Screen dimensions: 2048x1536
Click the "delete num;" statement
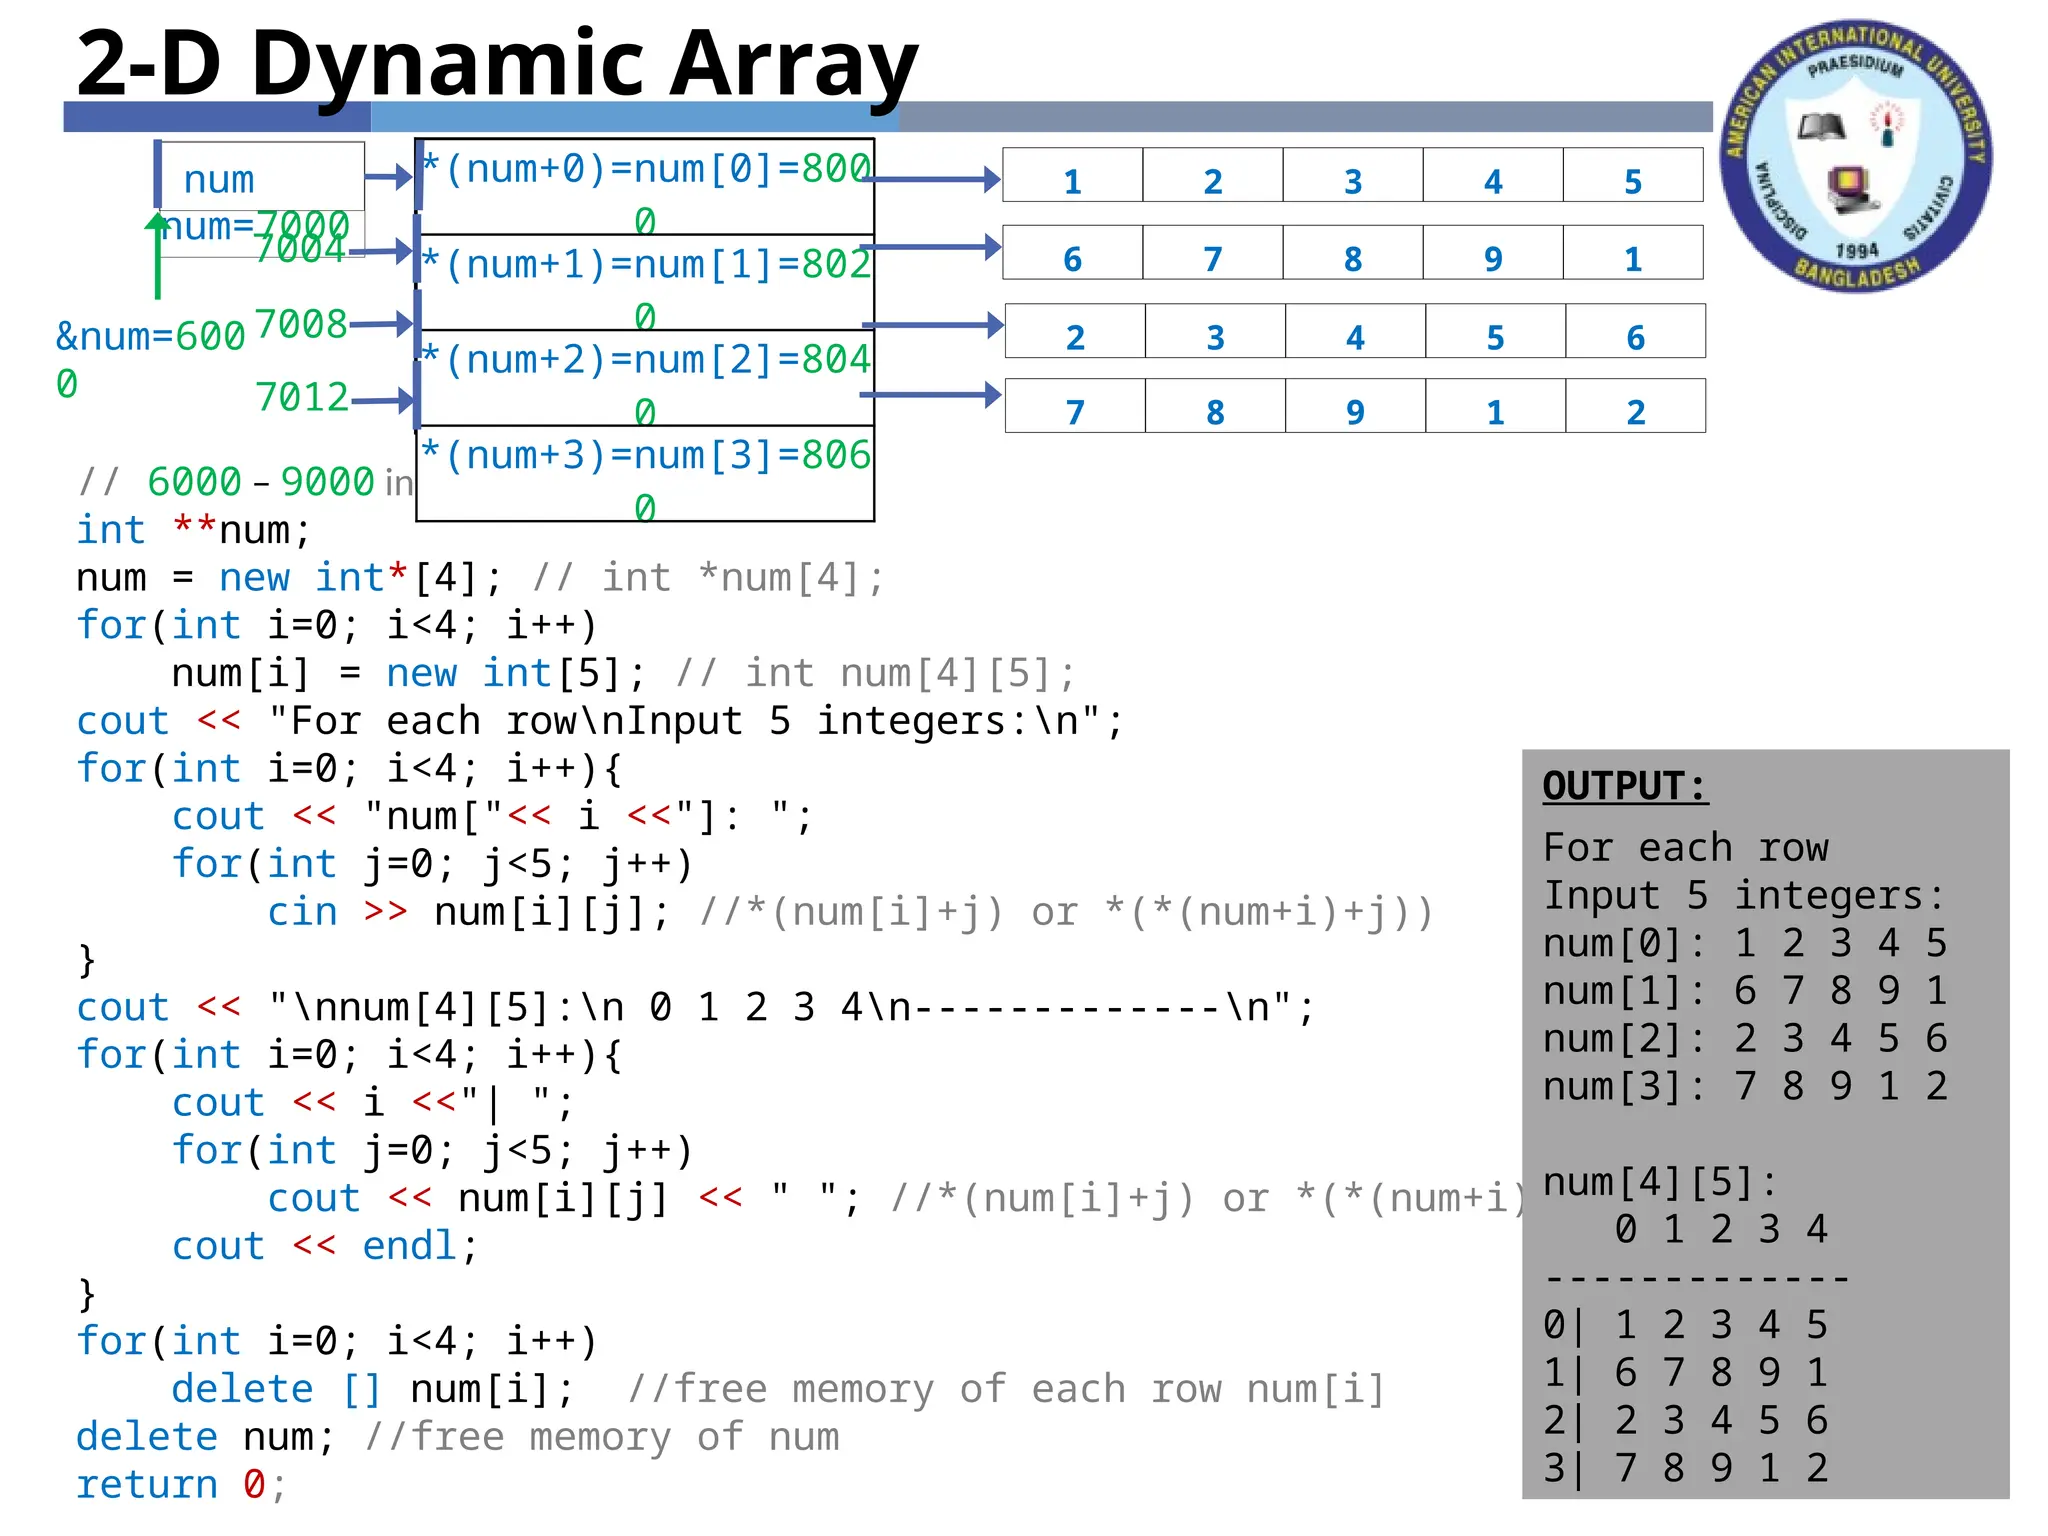point(206,1437)
